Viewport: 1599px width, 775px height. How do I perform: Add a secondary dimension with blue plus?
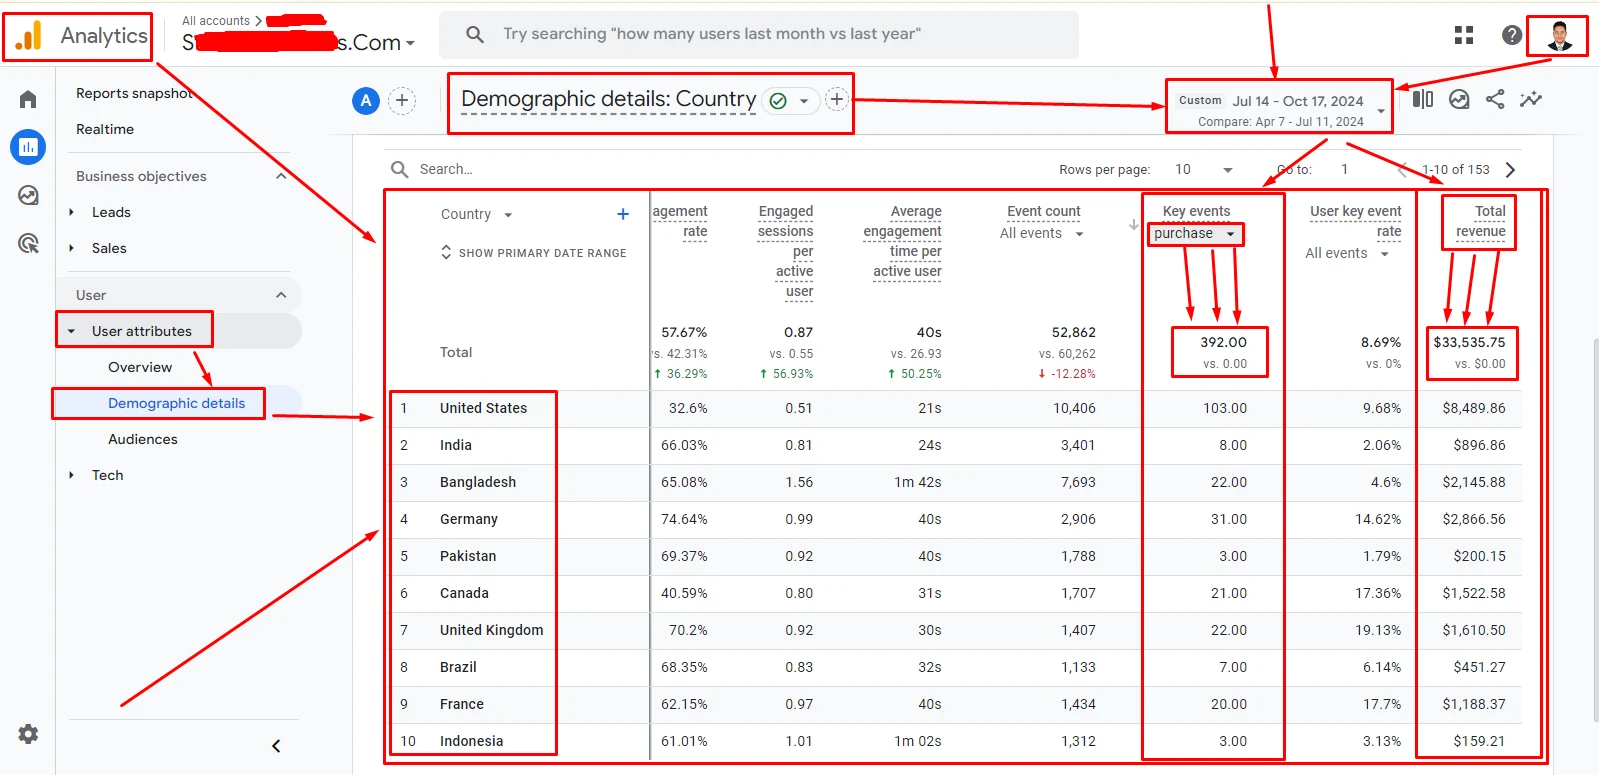pyautogui.click(x=623, y=214)
